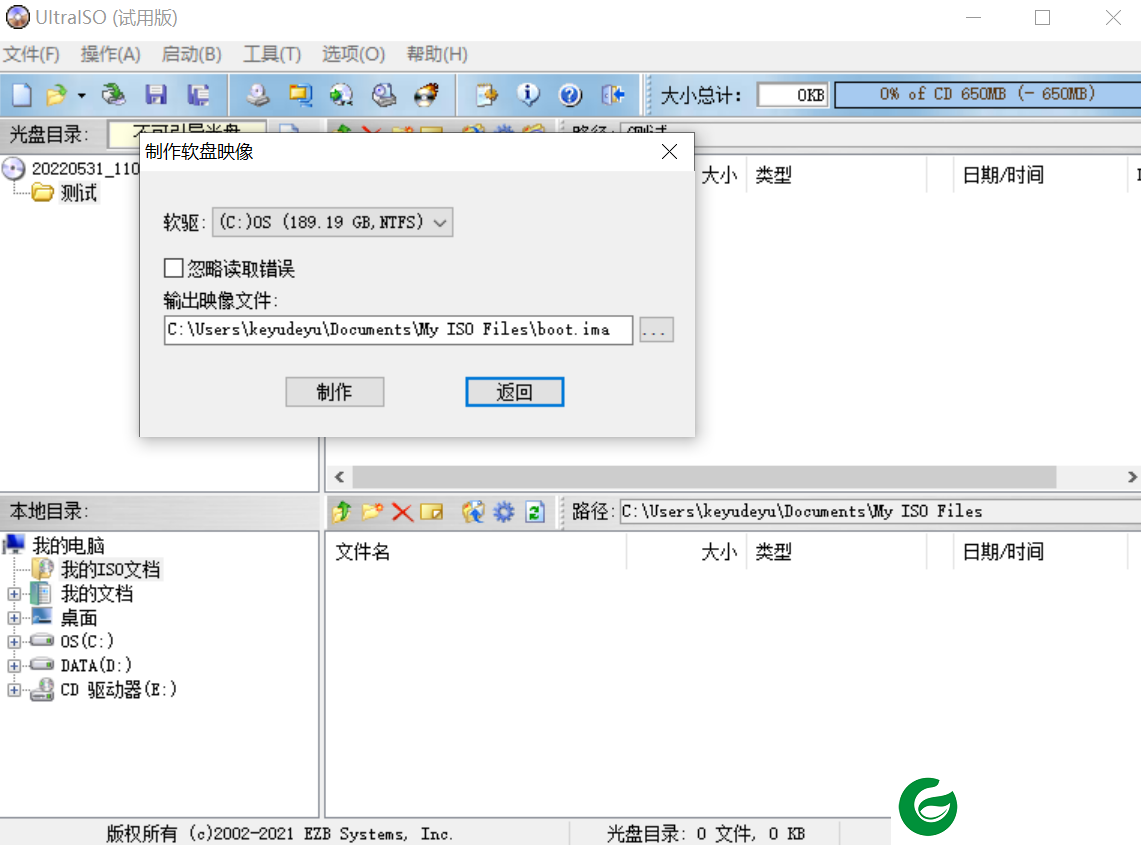This screenshot has height=845, width=1141.
Task: Select the 测试 folder in disc tree
Action: click(x=79, y=193)
